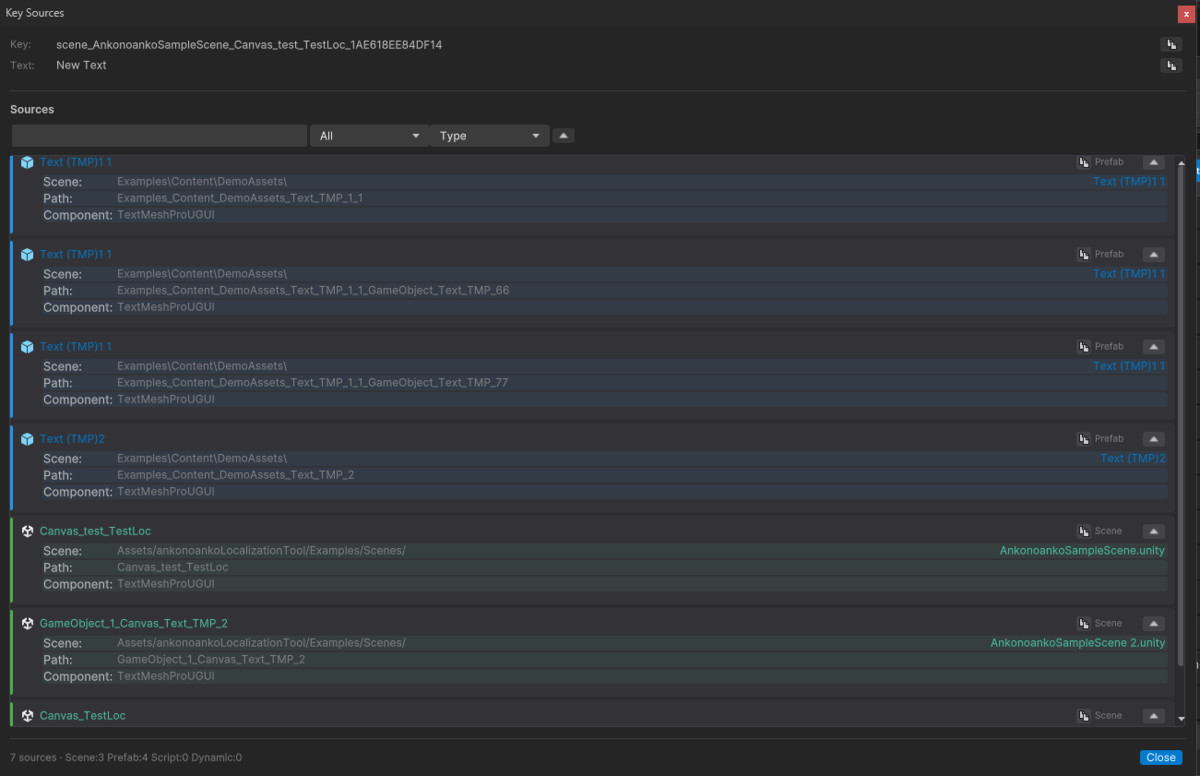Viewport: 1200px width, 776px height.
Task: Click copy icon of the Text_TMP_77 prefab entry
Action: pos(1083,346)
